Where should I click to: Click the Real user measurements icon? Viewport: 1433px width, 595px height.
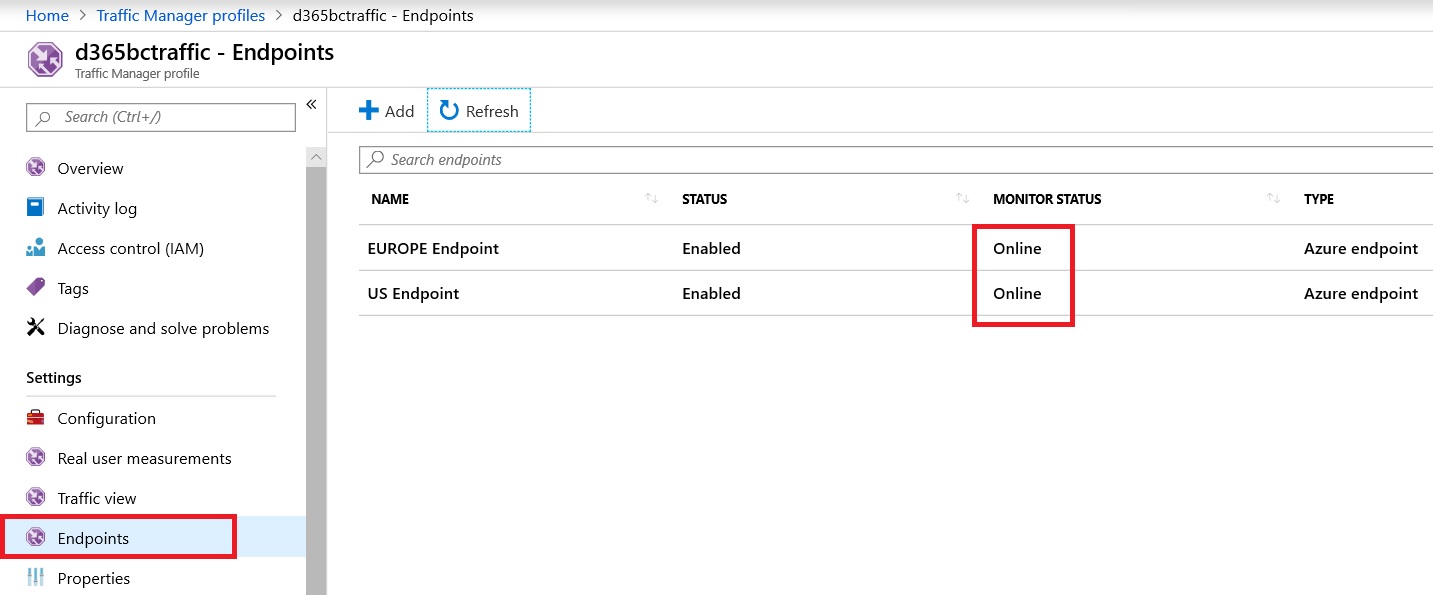point(36,458)
